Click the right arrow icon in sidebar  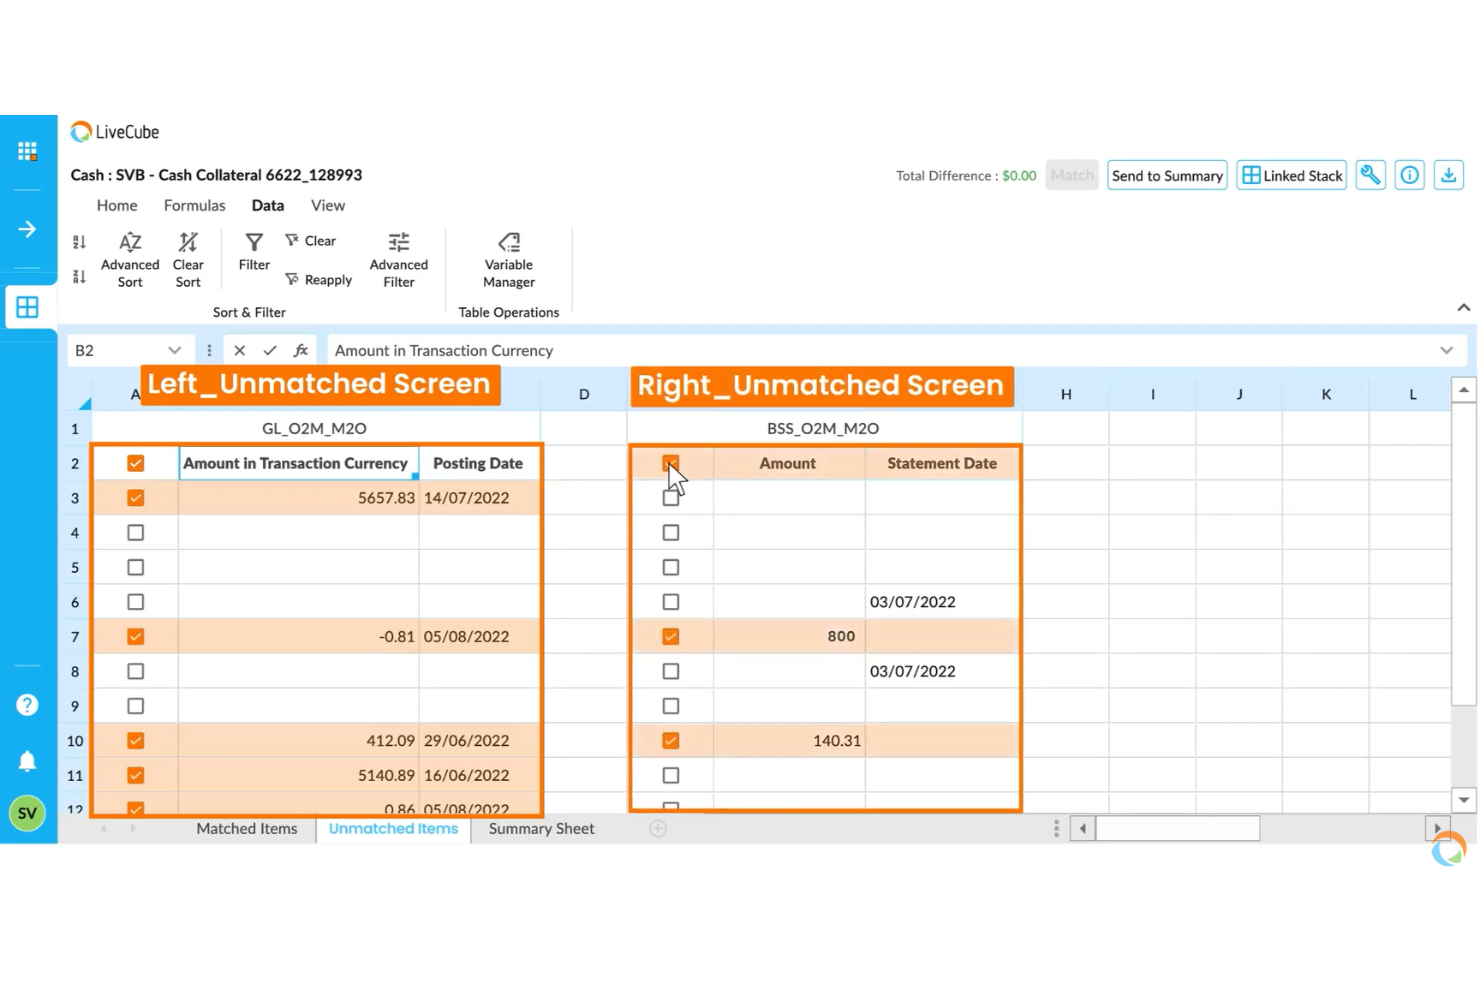point(27,229)
